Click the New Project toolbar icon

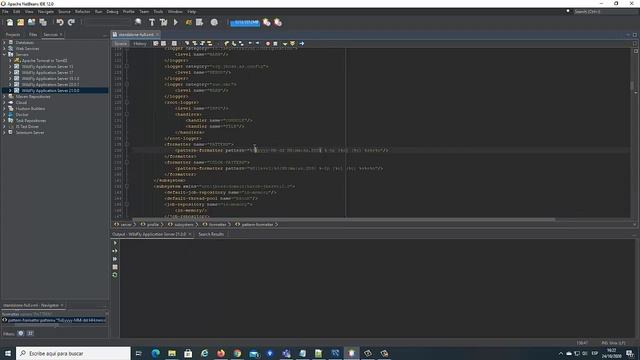click(x=20, y=22)
